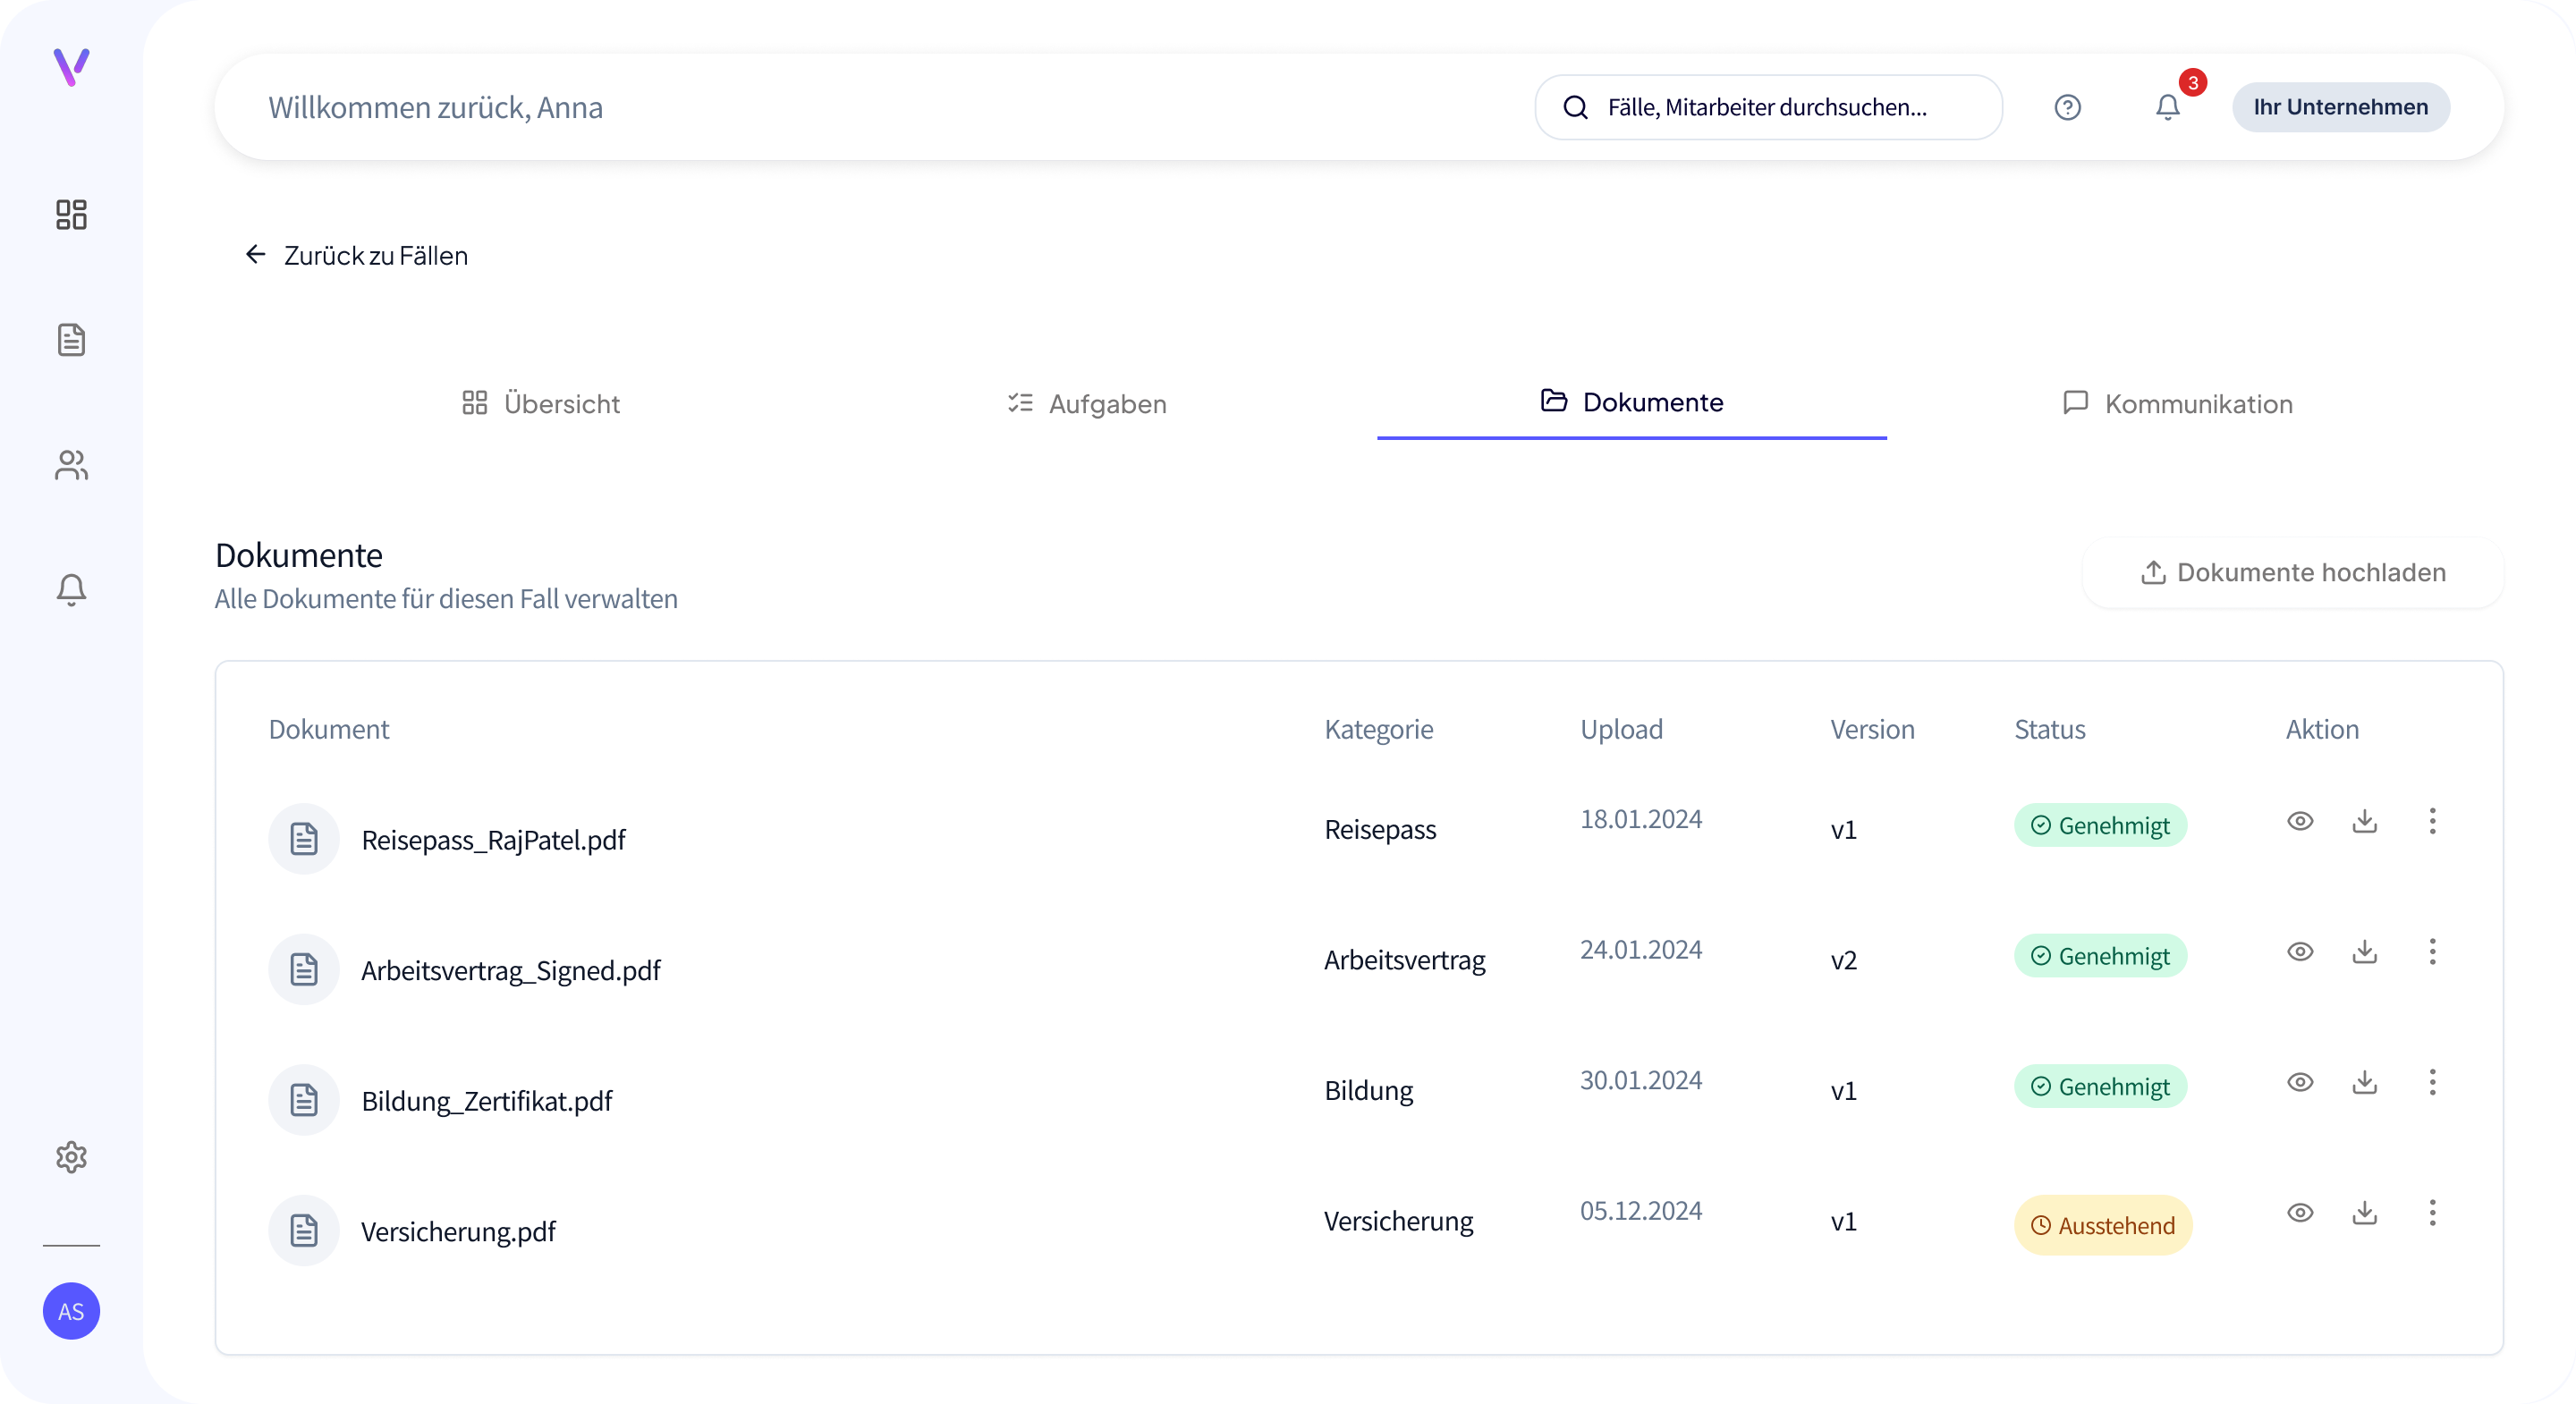Go back via Zurück zu Fällen
2576x1404 pixels.
click(x=356, y=256)
